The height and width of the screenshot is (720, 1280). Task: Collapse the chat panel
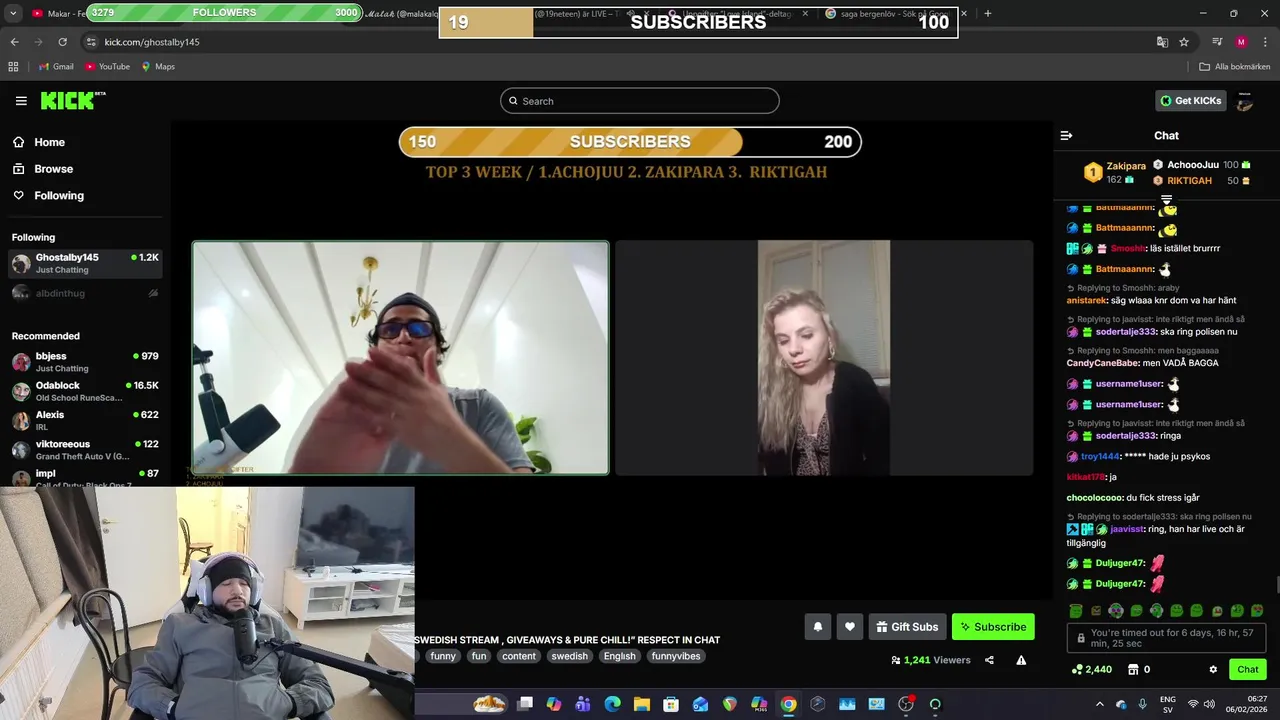click(x=1066, y=136)
